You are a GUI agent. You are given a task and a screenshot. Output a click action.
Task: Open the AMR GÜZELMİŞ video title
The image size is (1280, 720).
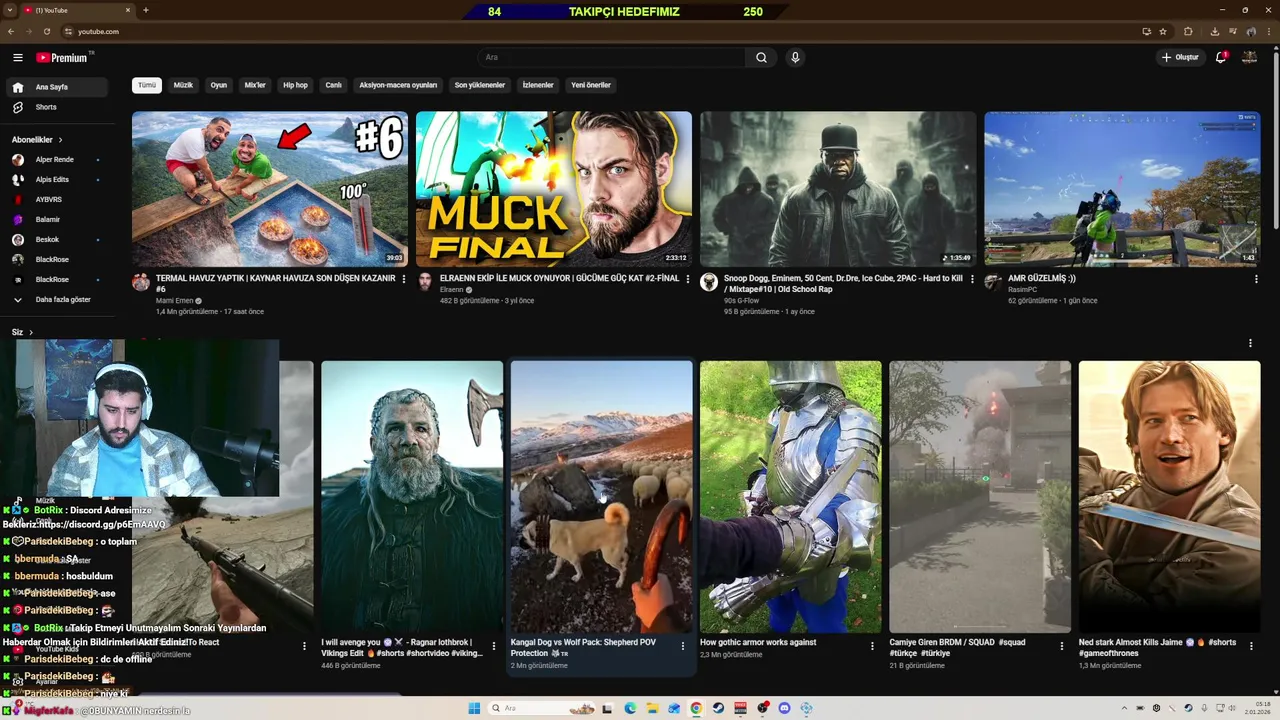click(x=1042, y=279)
